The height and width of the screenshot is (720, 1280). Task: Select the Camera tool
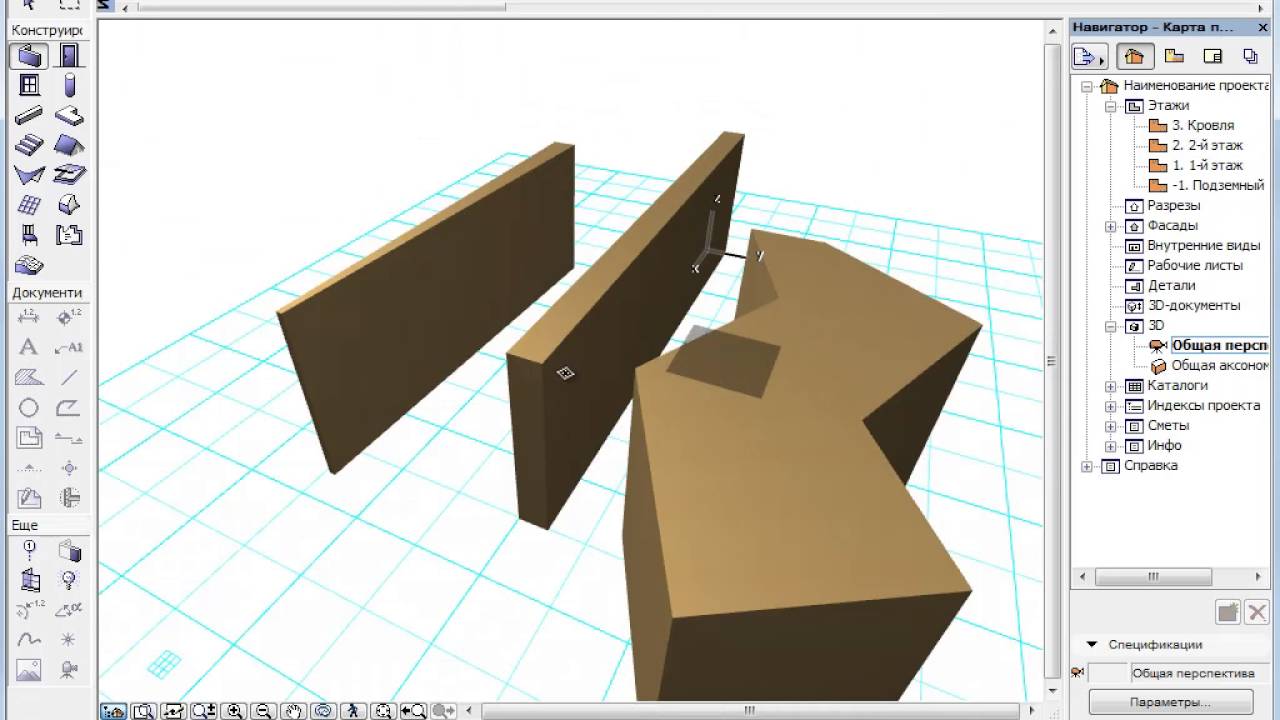click(x=69, y=669)
